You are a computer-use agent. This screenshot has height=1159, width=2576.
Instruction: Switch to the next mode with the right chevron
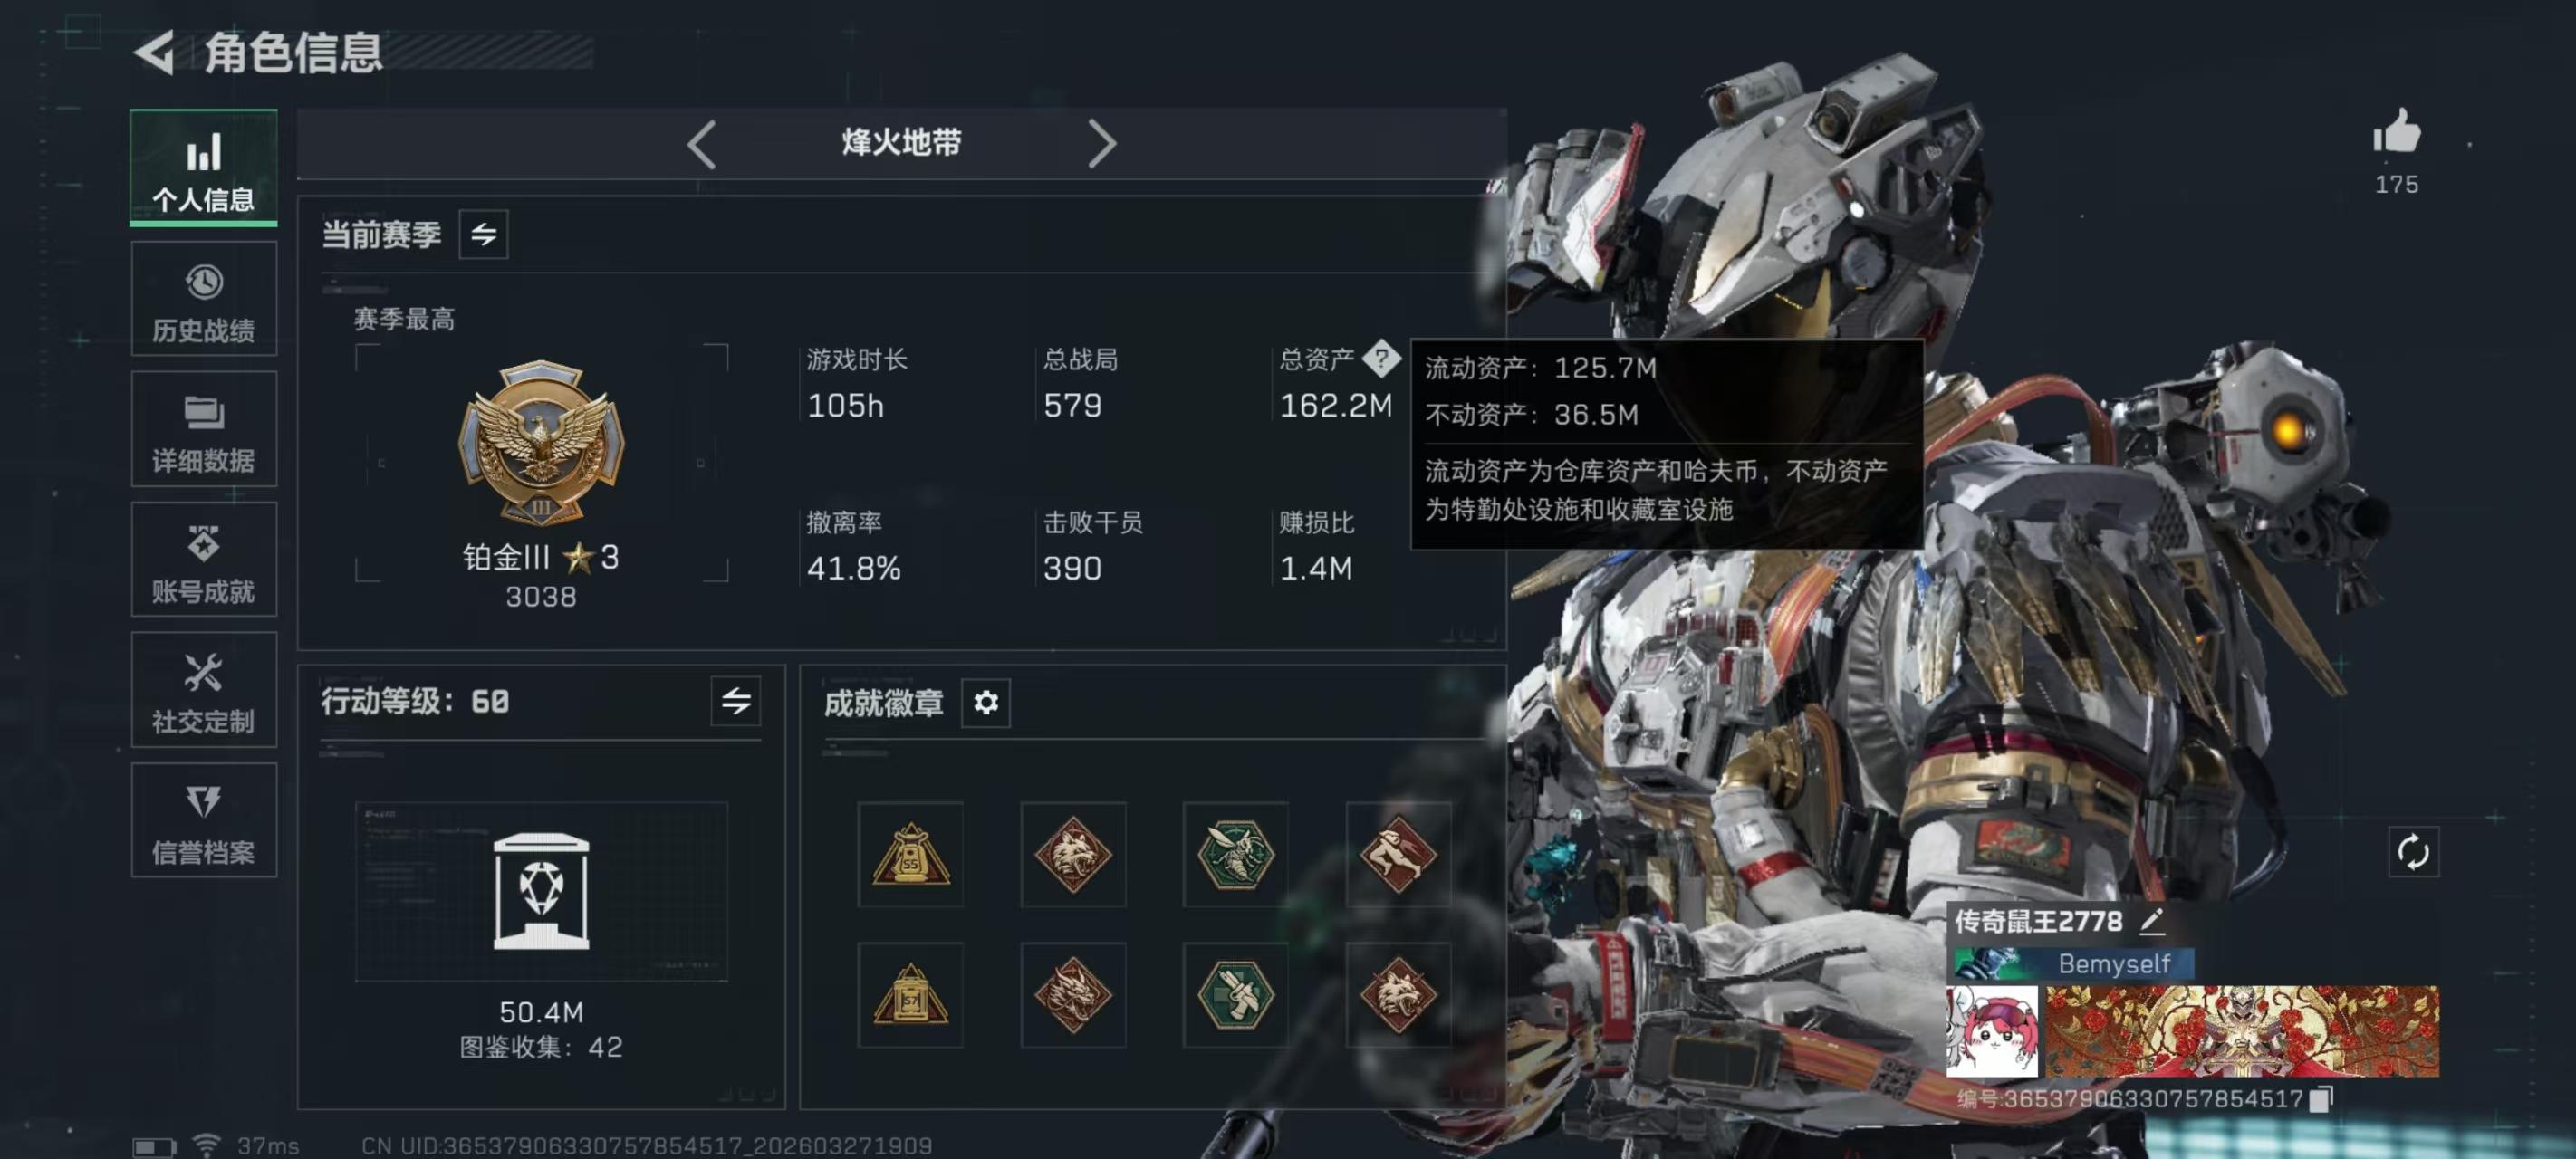tap(1101, 144)
